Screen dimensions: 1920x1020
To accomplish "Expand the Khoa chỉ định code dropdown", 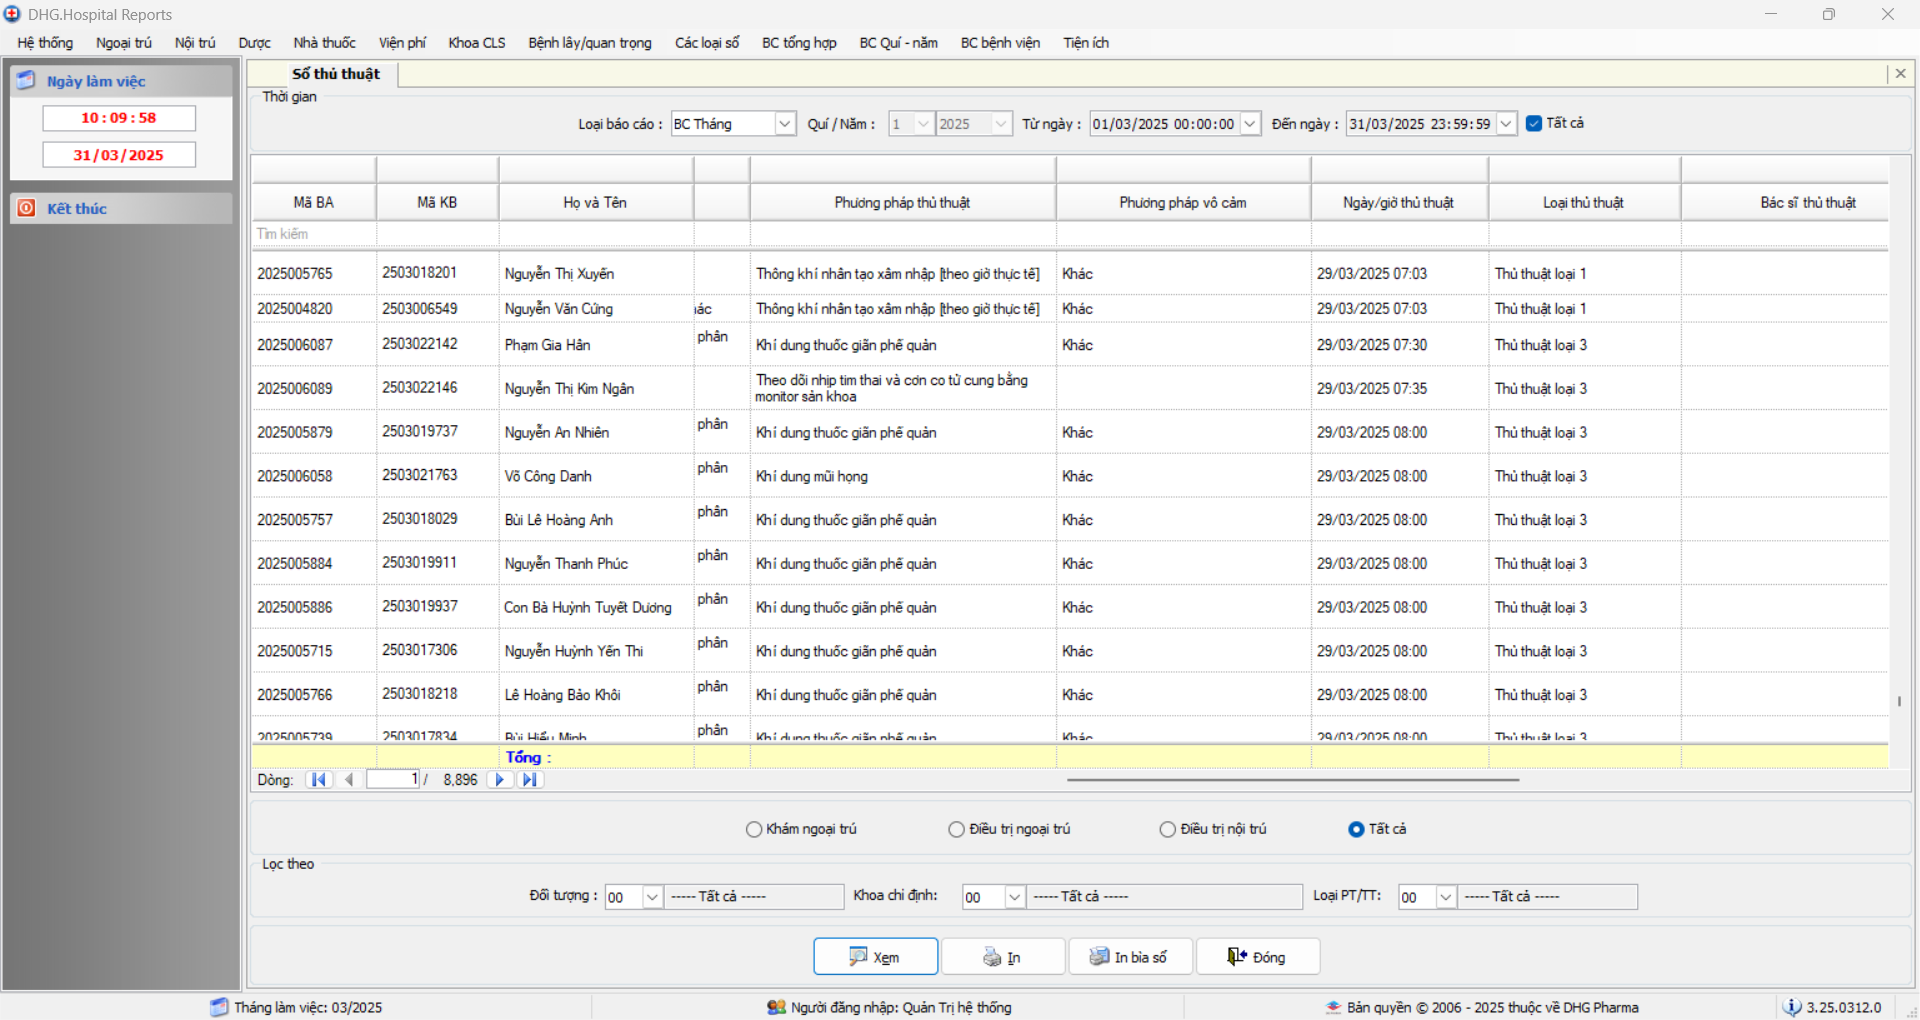I will (x=1014, y=897).
